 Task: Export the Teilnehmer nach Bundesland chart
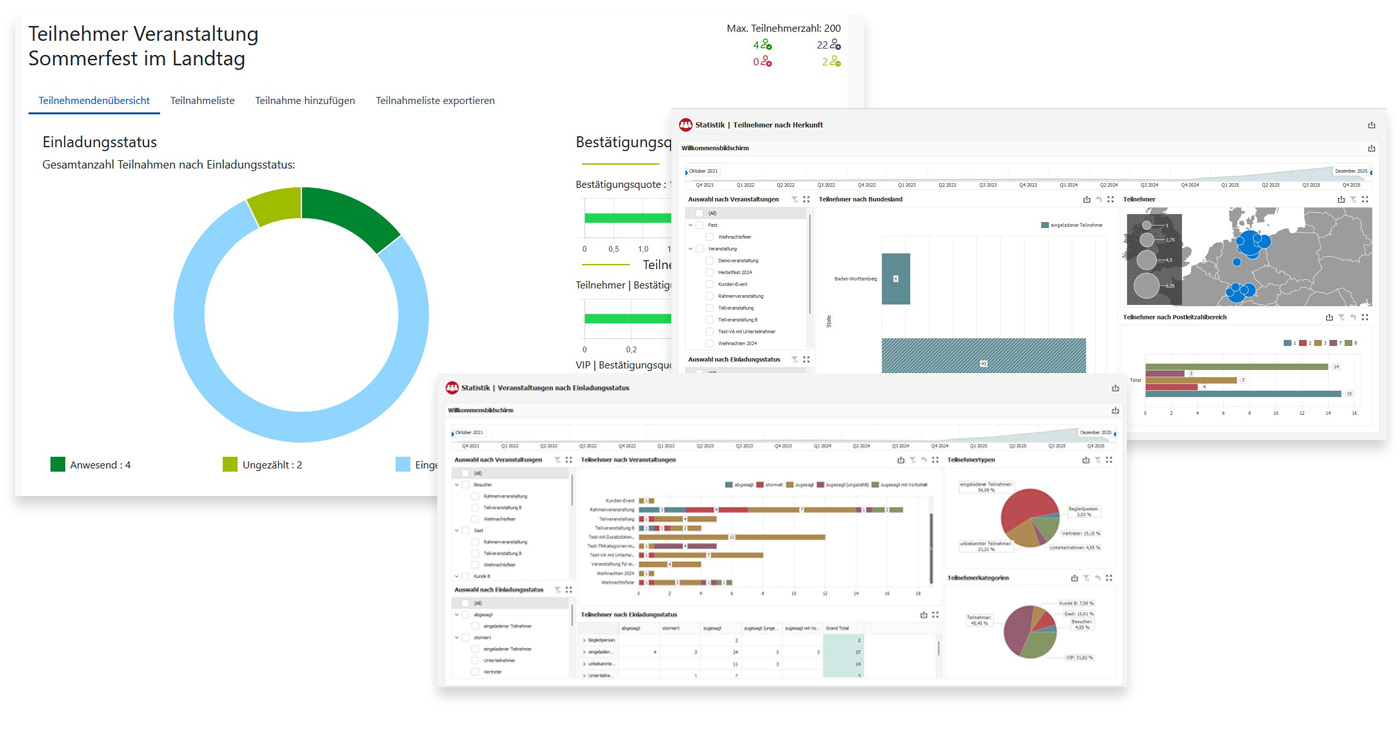coord(1086,200)
